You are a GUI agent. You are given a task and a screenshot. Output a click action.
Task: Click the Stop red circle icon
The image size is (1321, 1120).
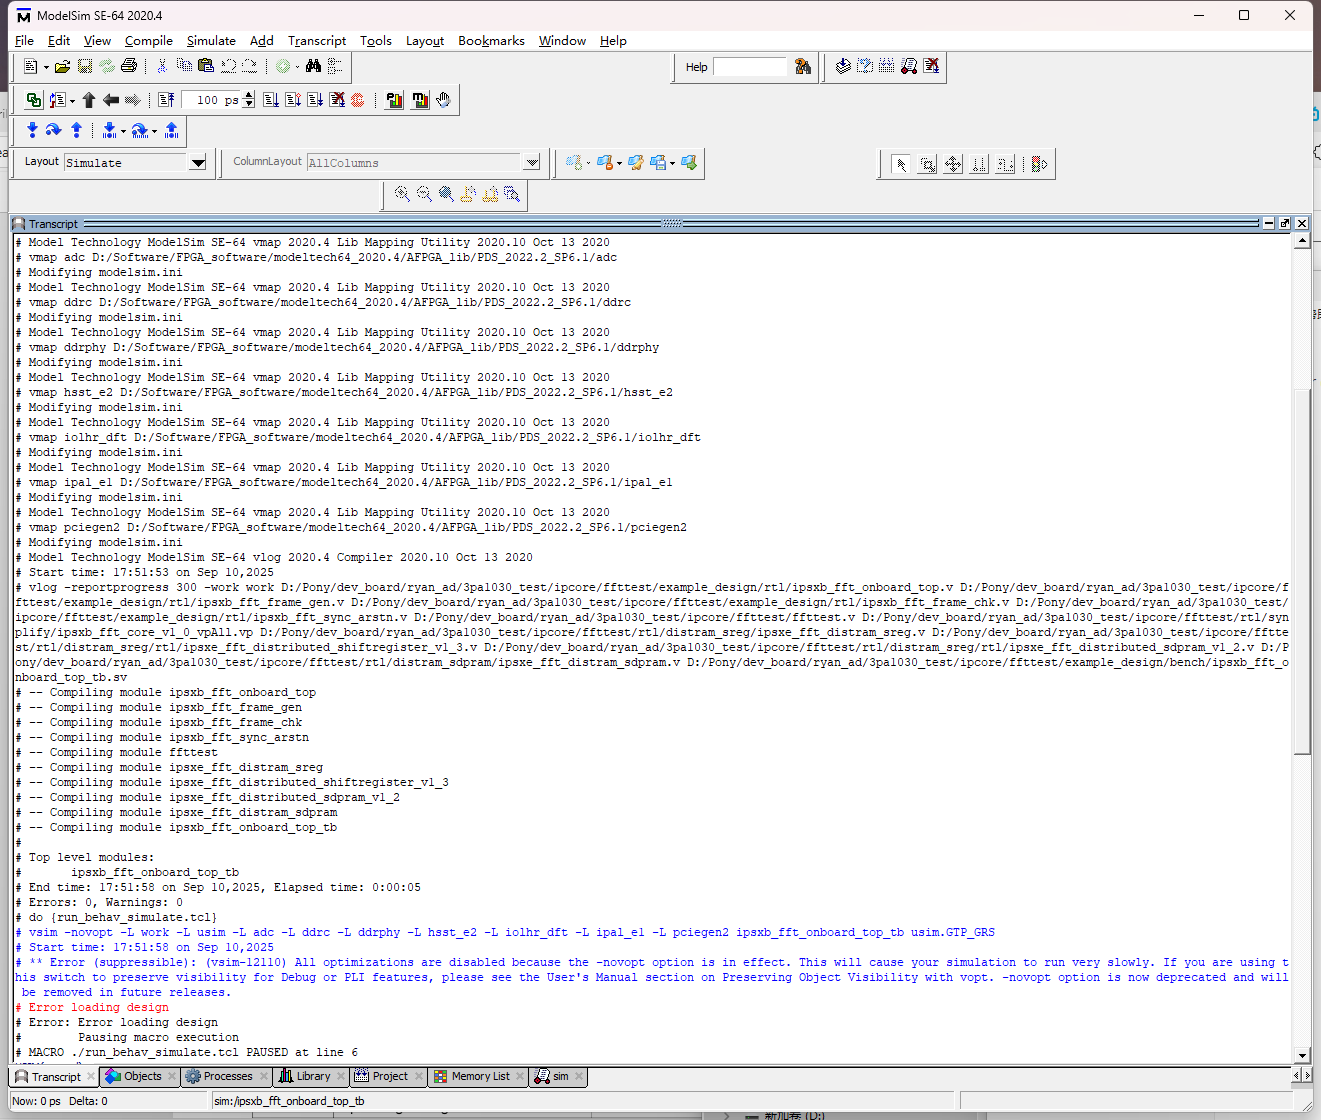coord(357,100)
